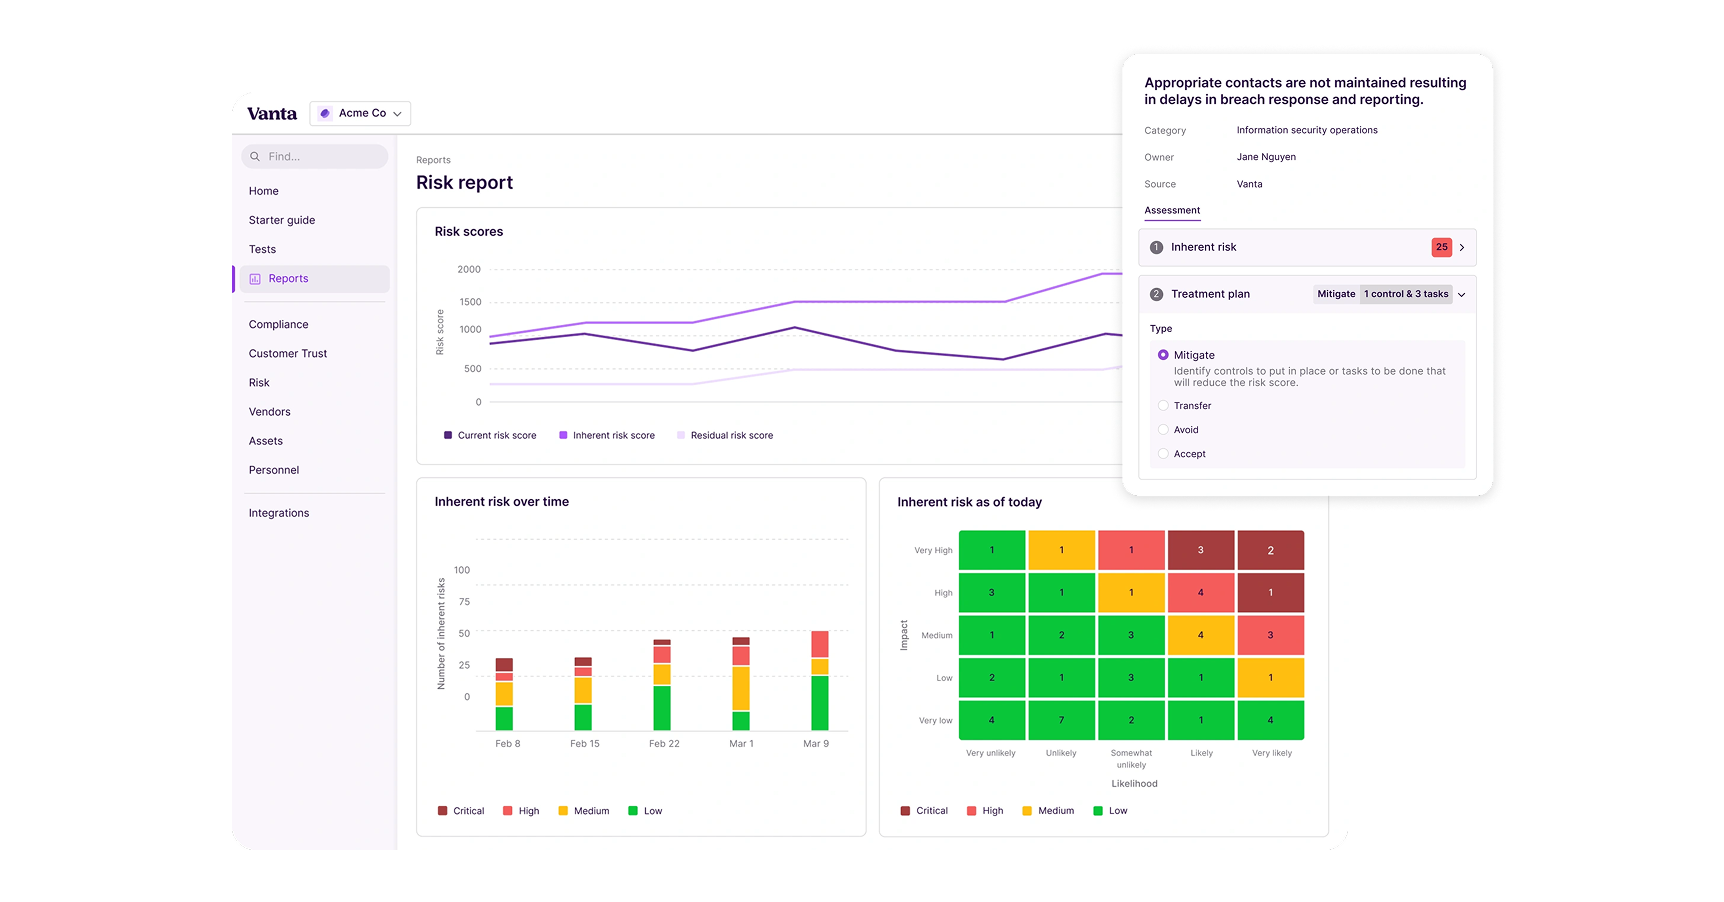This screenshot has height=902, width=1724.
Task: Open Assets in the sidebar
Action: [x=266, y=441]
